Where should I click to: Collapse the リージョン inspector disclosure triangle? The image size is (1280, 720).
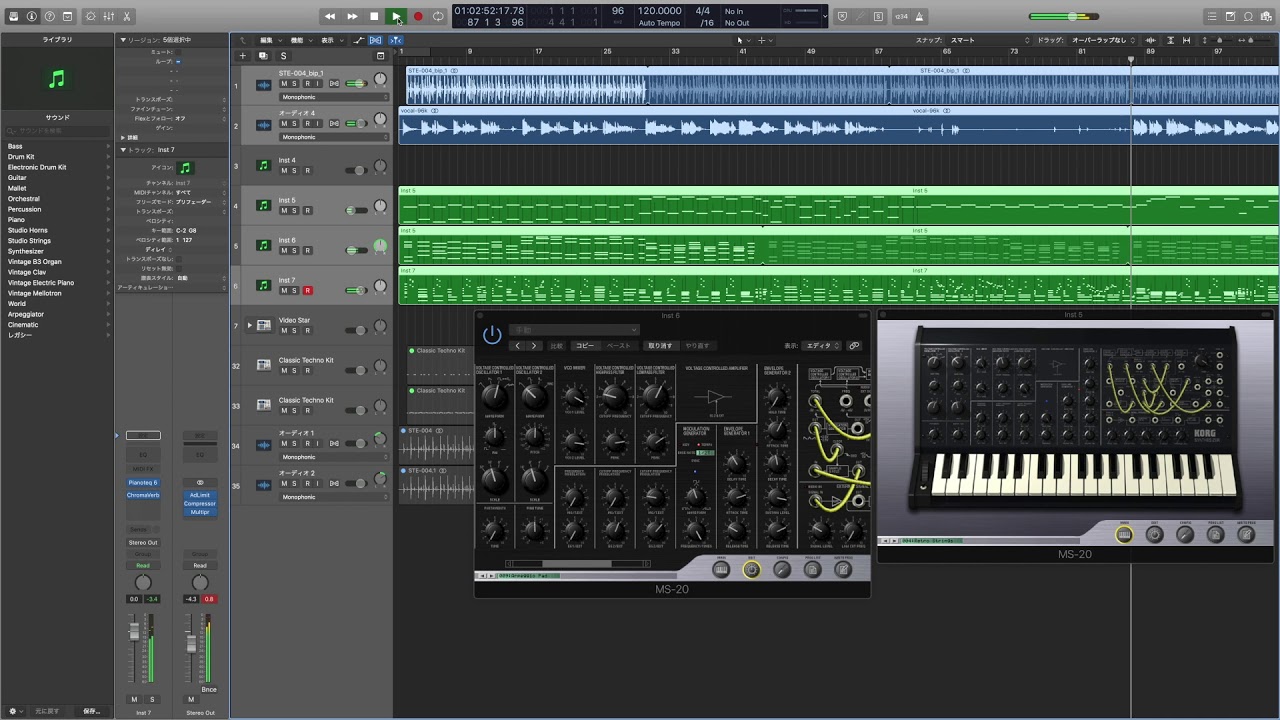coord(122,40)
